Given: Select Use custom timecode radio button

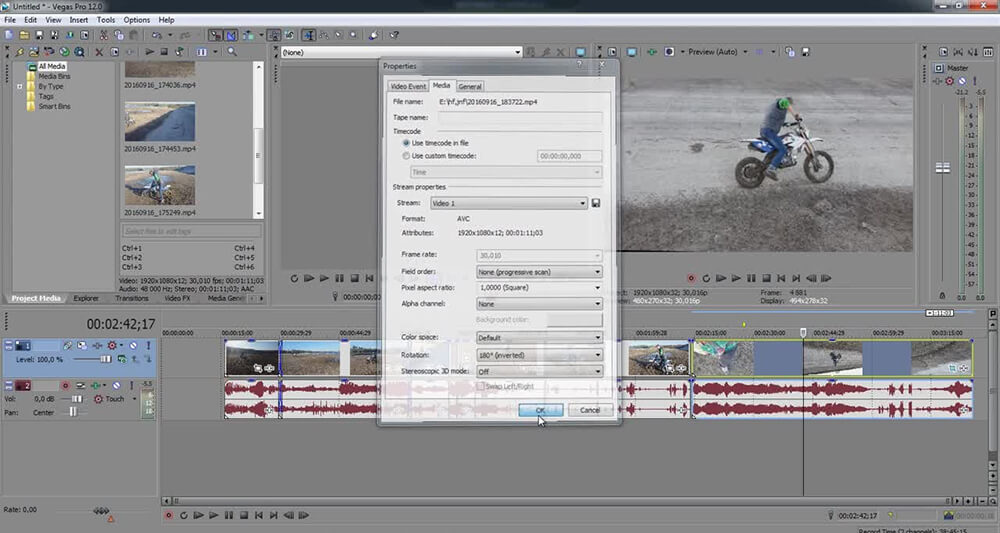Looking at the screenshot, I should (406, 156).
